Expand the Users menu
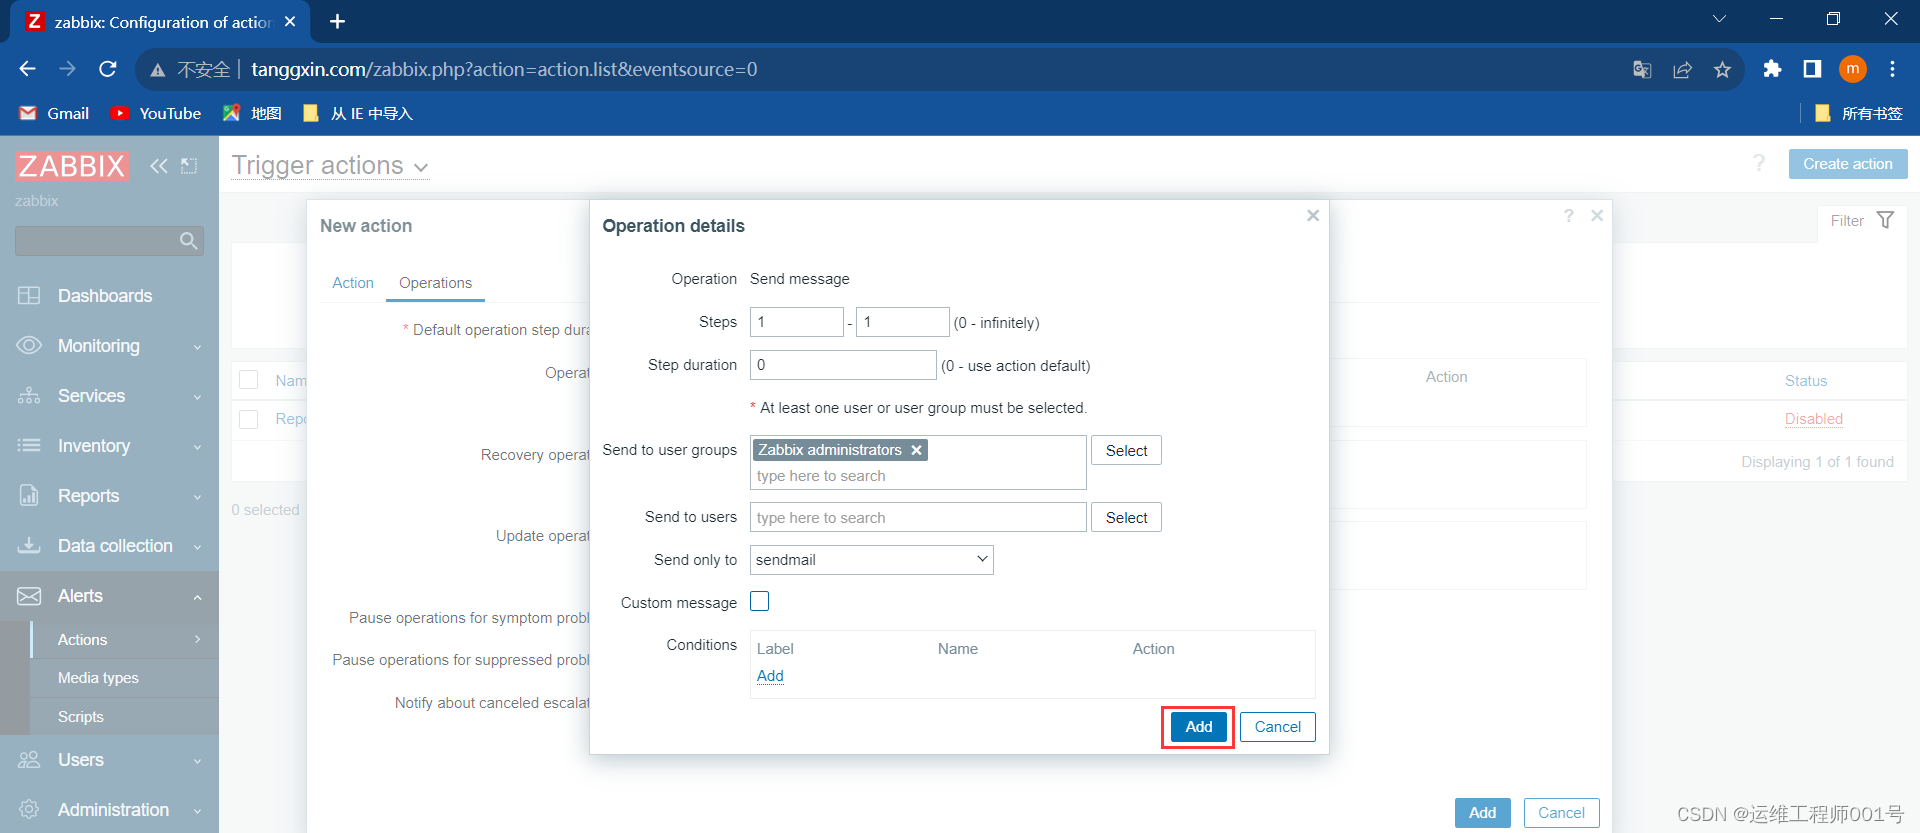 197,761
